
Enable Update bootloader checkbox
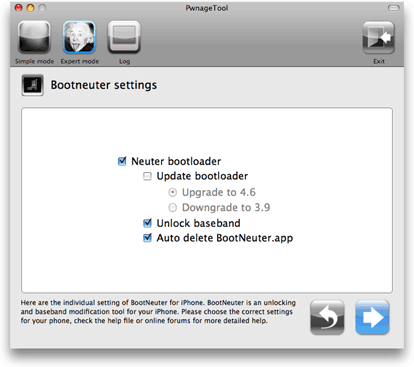147,176
